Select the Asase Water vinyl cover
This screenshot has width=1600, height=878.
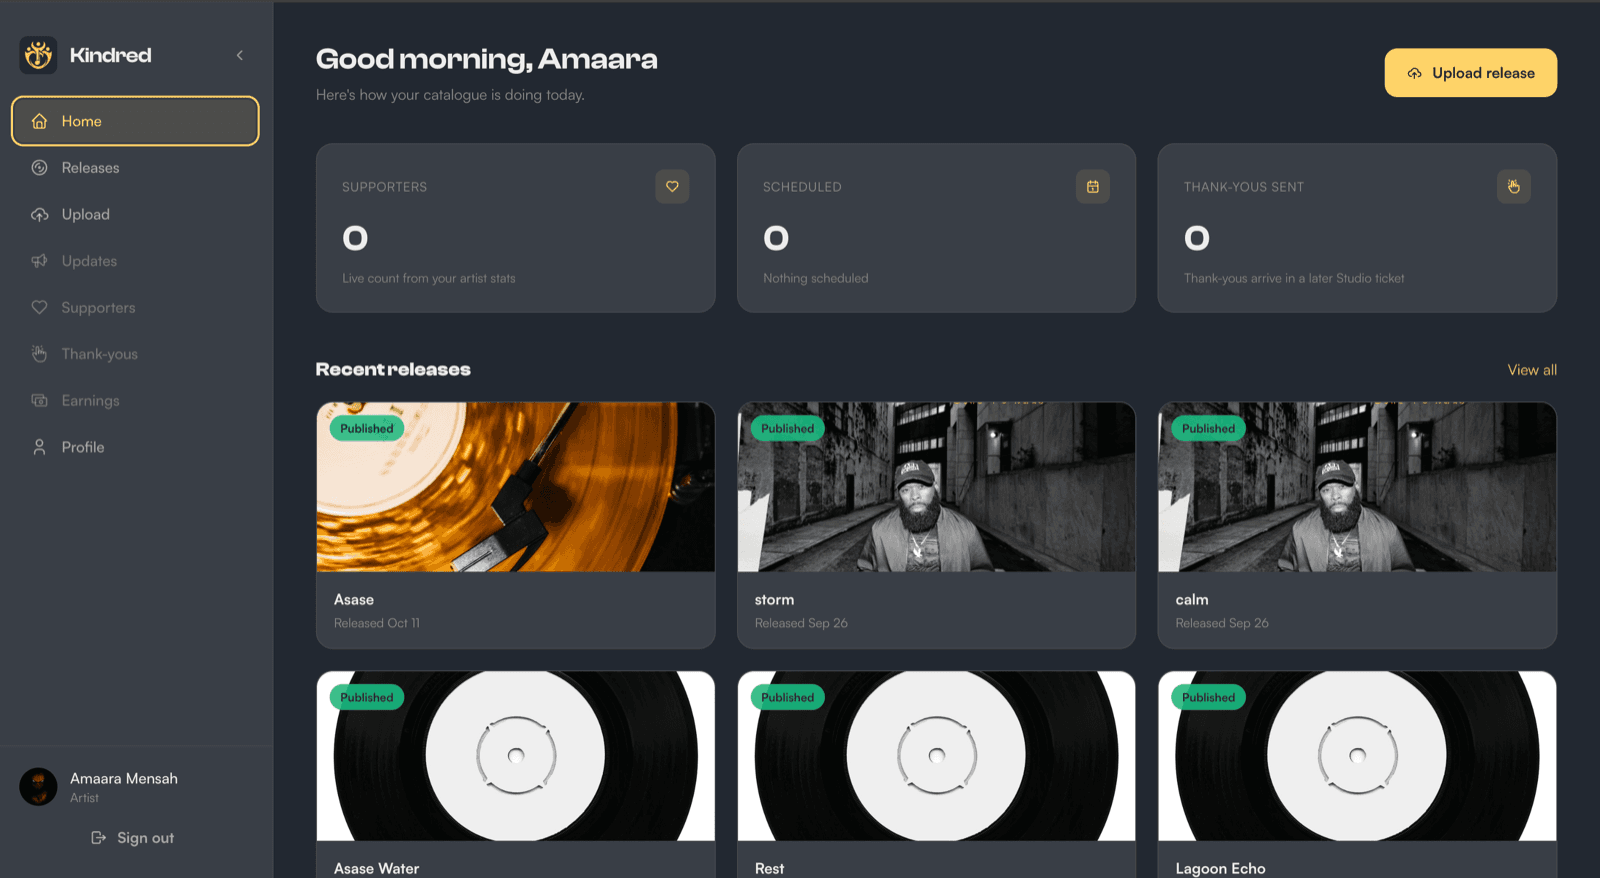point(516,756)
